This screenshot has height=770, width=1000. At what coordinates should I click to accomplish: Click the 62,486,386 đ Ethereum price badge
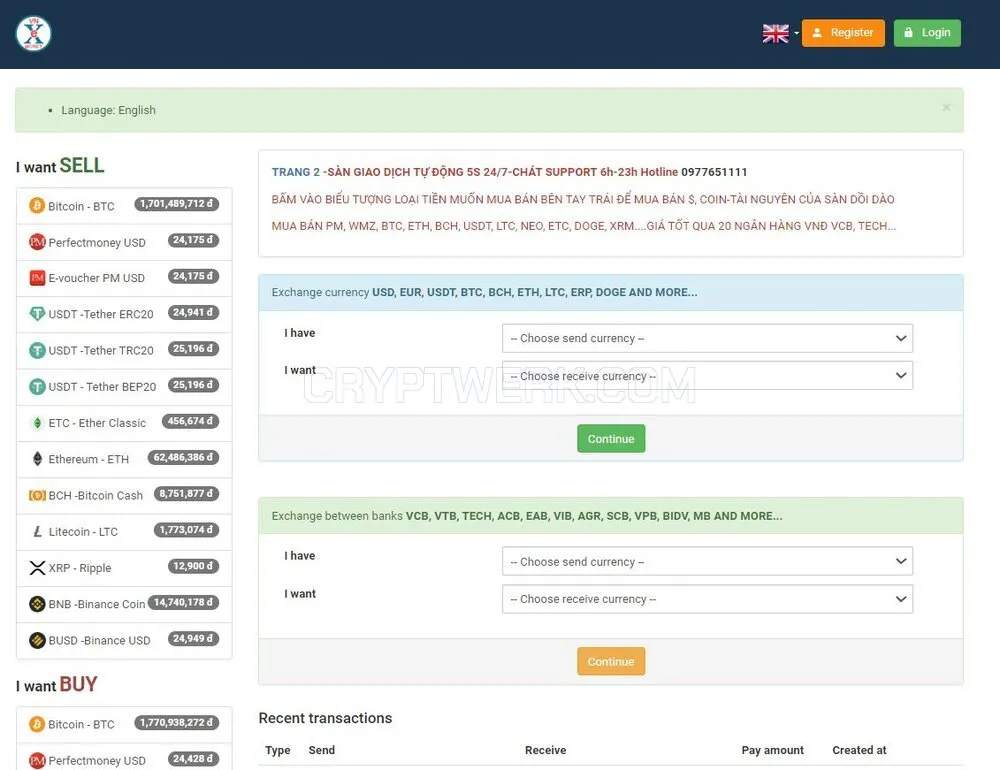[183, 457]
